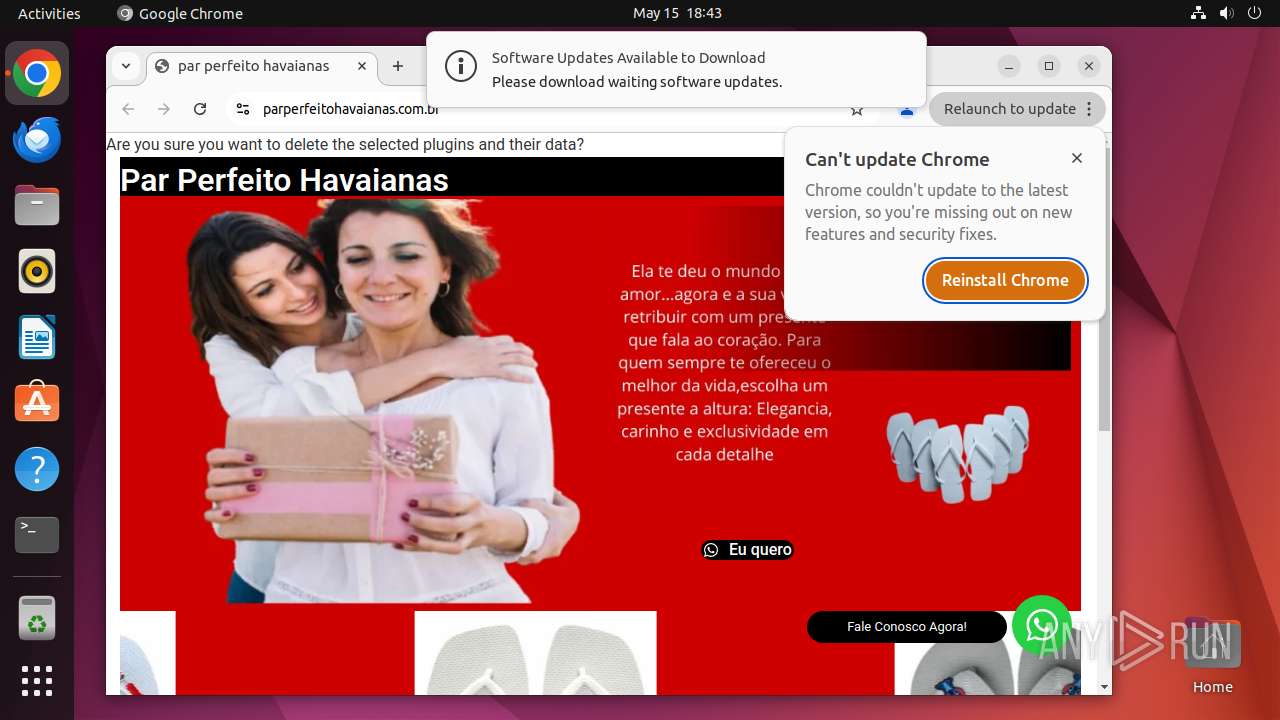Open the Help icon in dock
1280x720 pixels.
[x=37, y=469]
